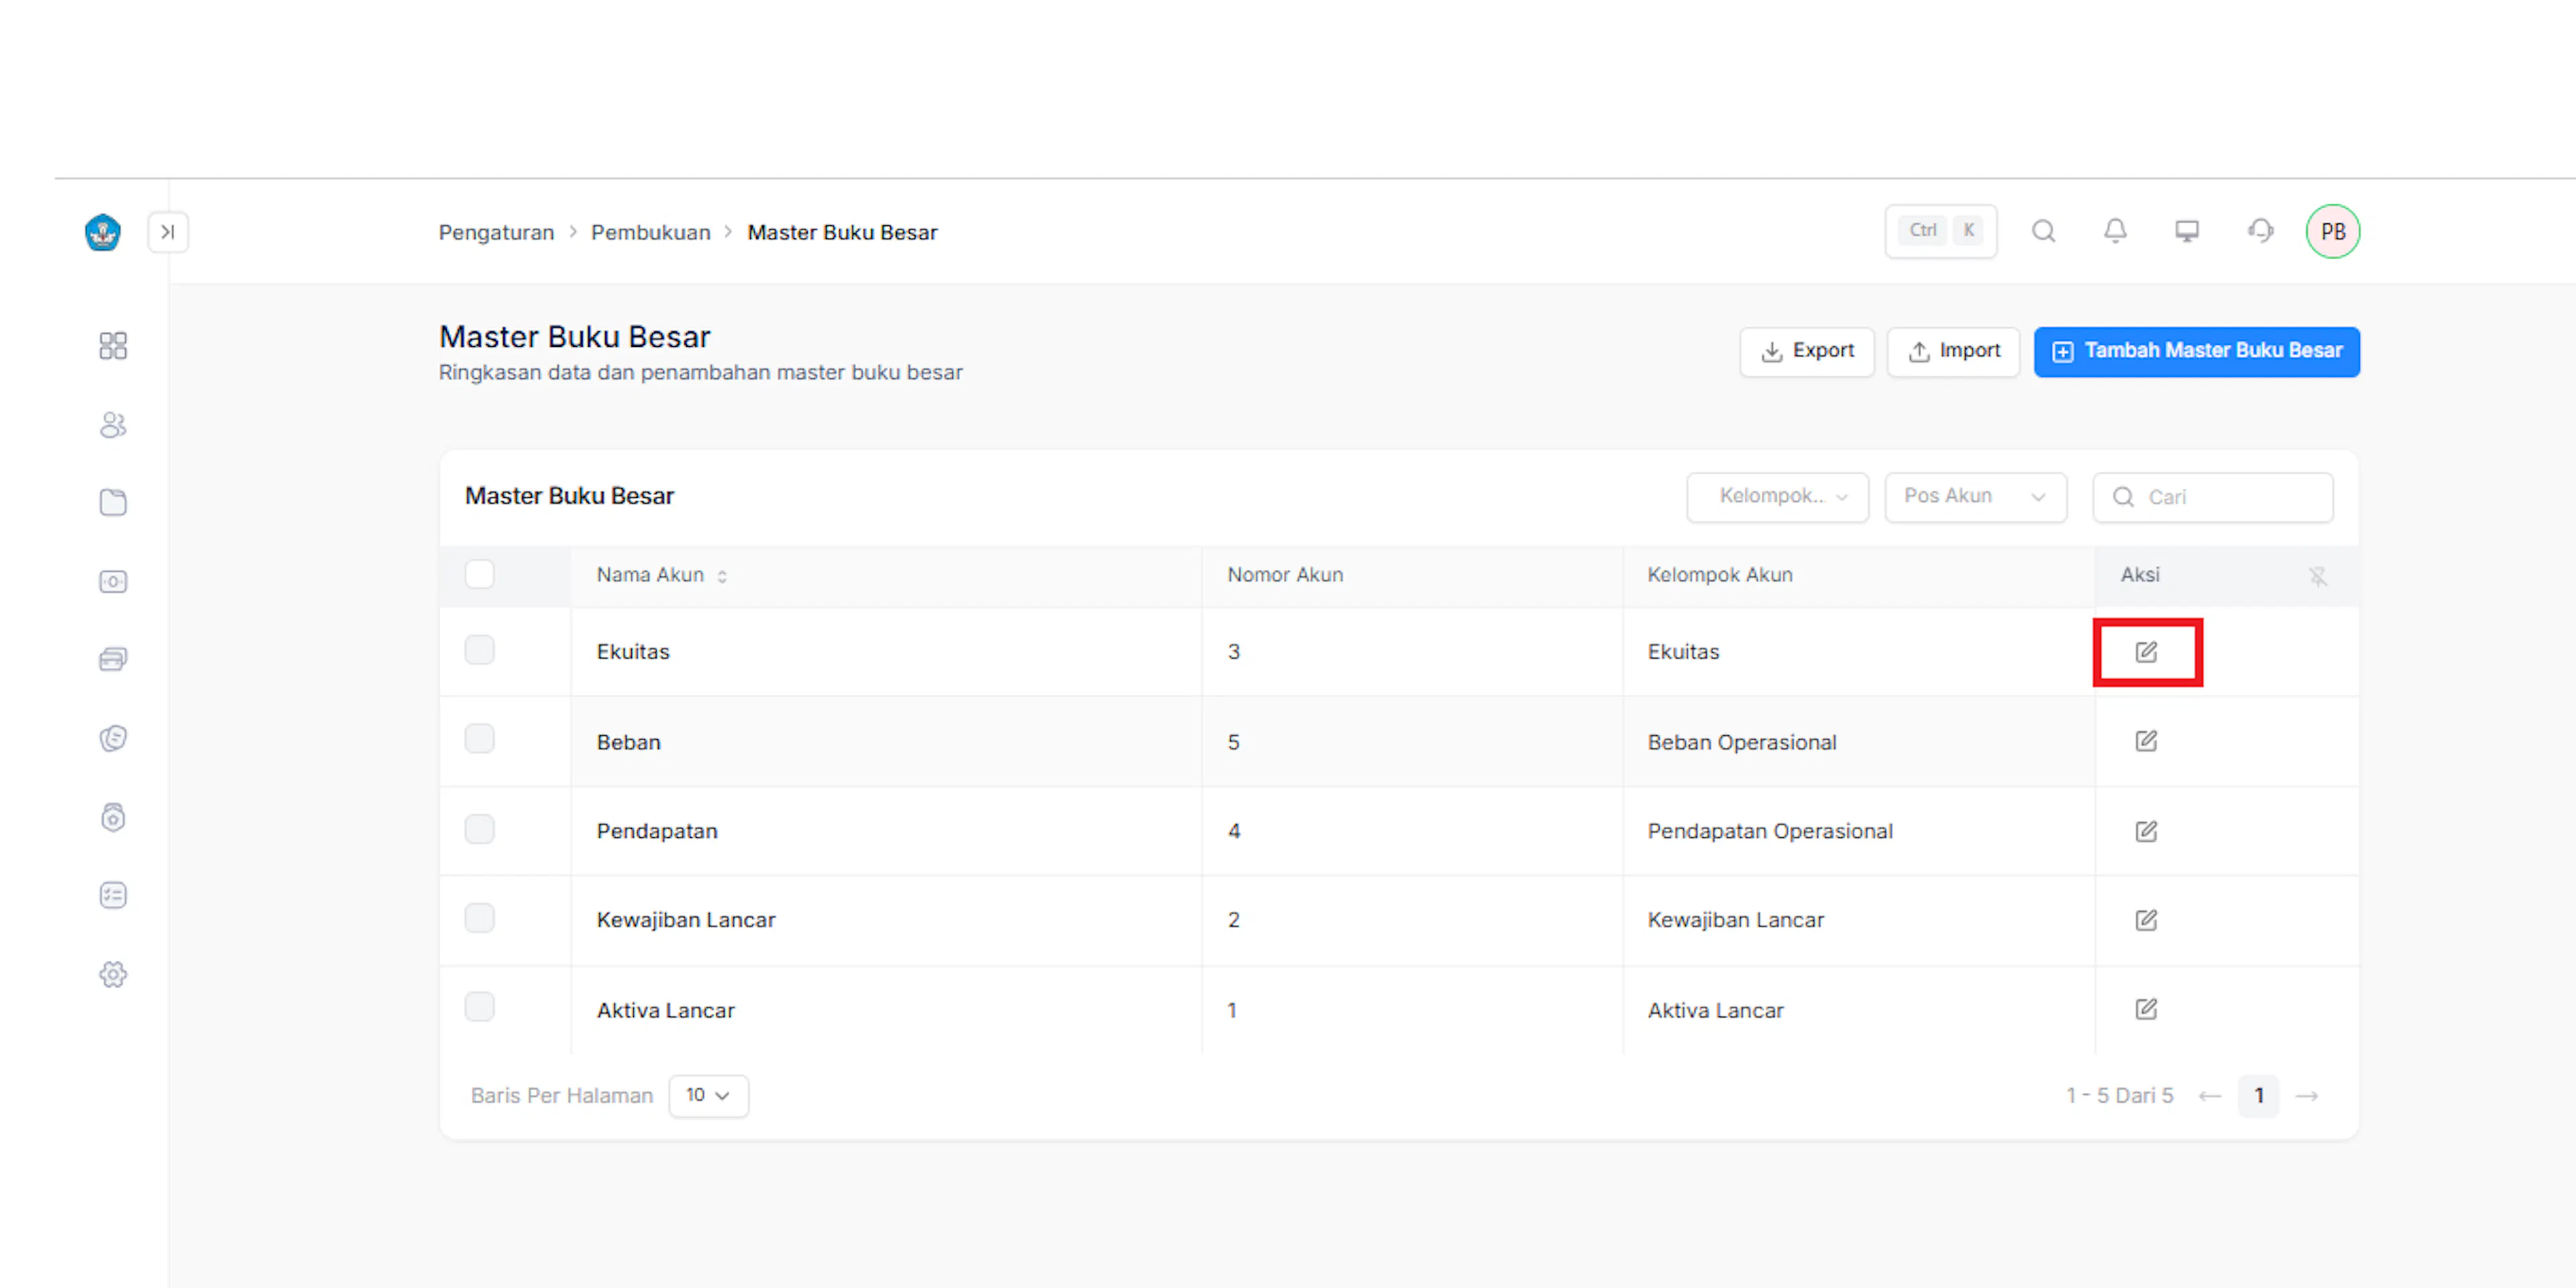Toggle the select-all checkbox in table header
2576x1288 pixels.
pyautogui.click(x=479, y=574)
